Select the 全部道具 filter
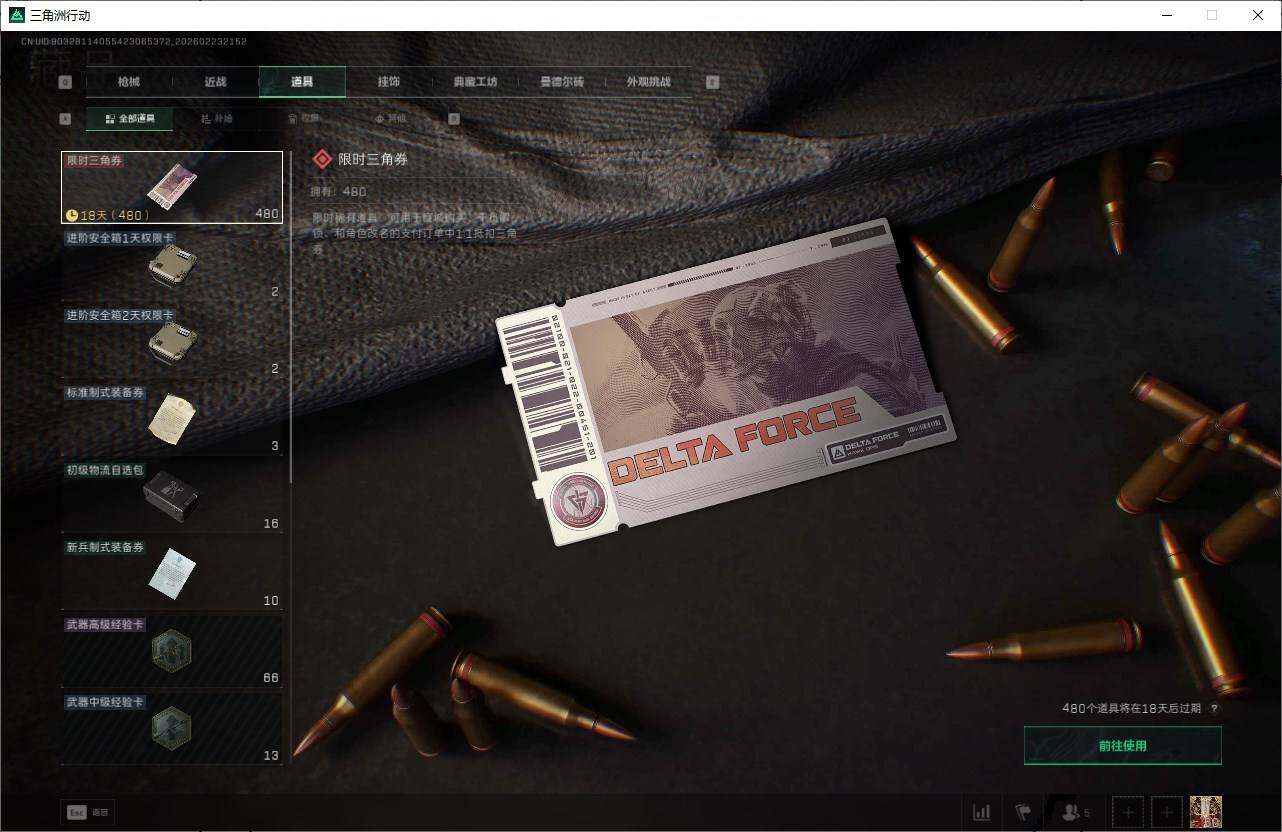The width and height of the screenshot is (1282, 832). tap(130, 119)
